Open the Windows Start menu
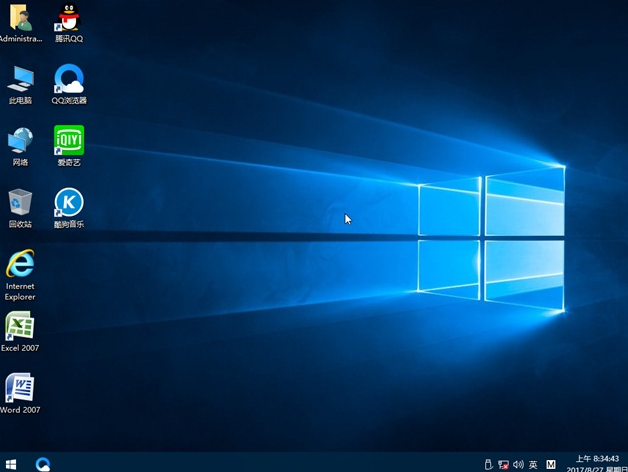 [11, 464]
